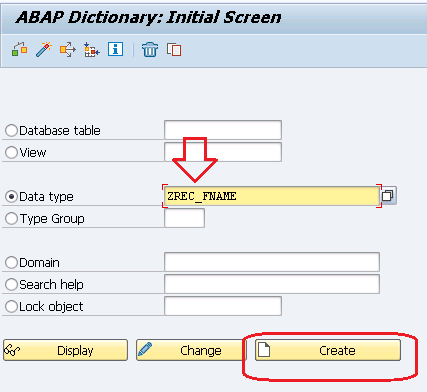The width and height of the screenshot is (427, 392).
Task: Select the View radio button
Action: [x=11, y=152]
